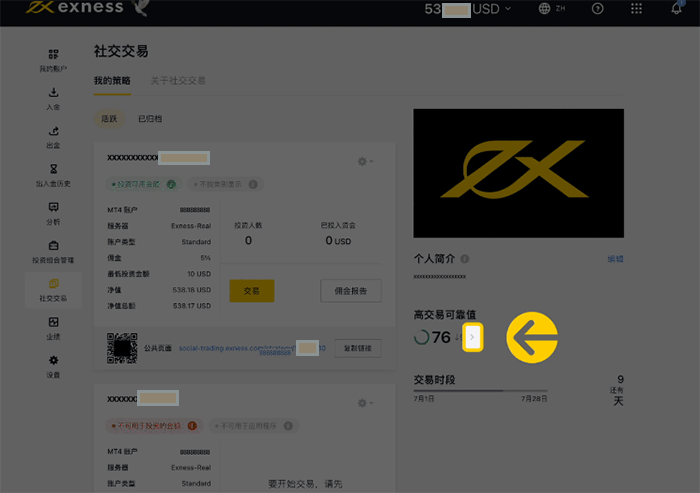Open 出入金历史 transaction history
Screen dimensions: 700x493
(x=54, y=175)
